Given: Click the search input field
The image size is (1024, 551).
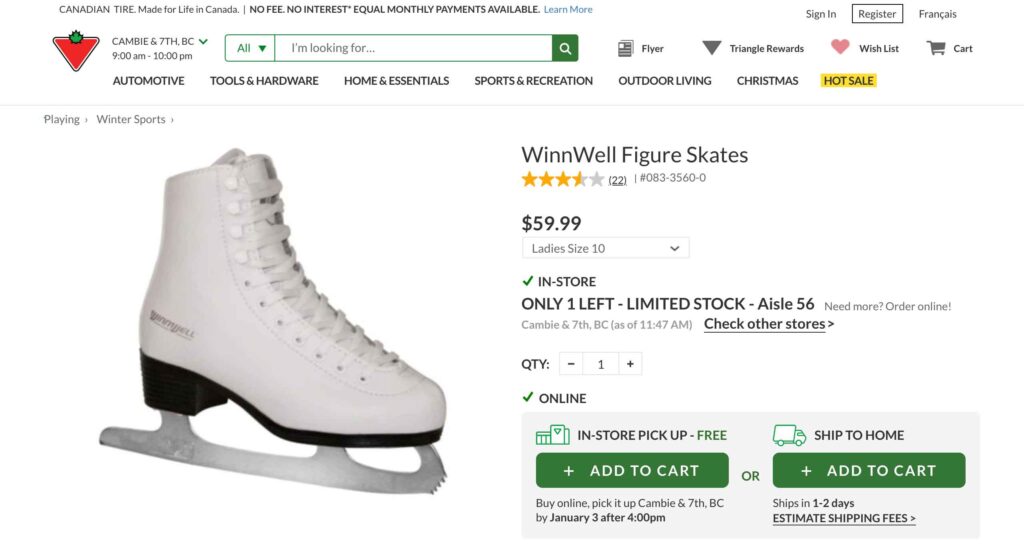Looking at the screenshot, I should [413, 48].
